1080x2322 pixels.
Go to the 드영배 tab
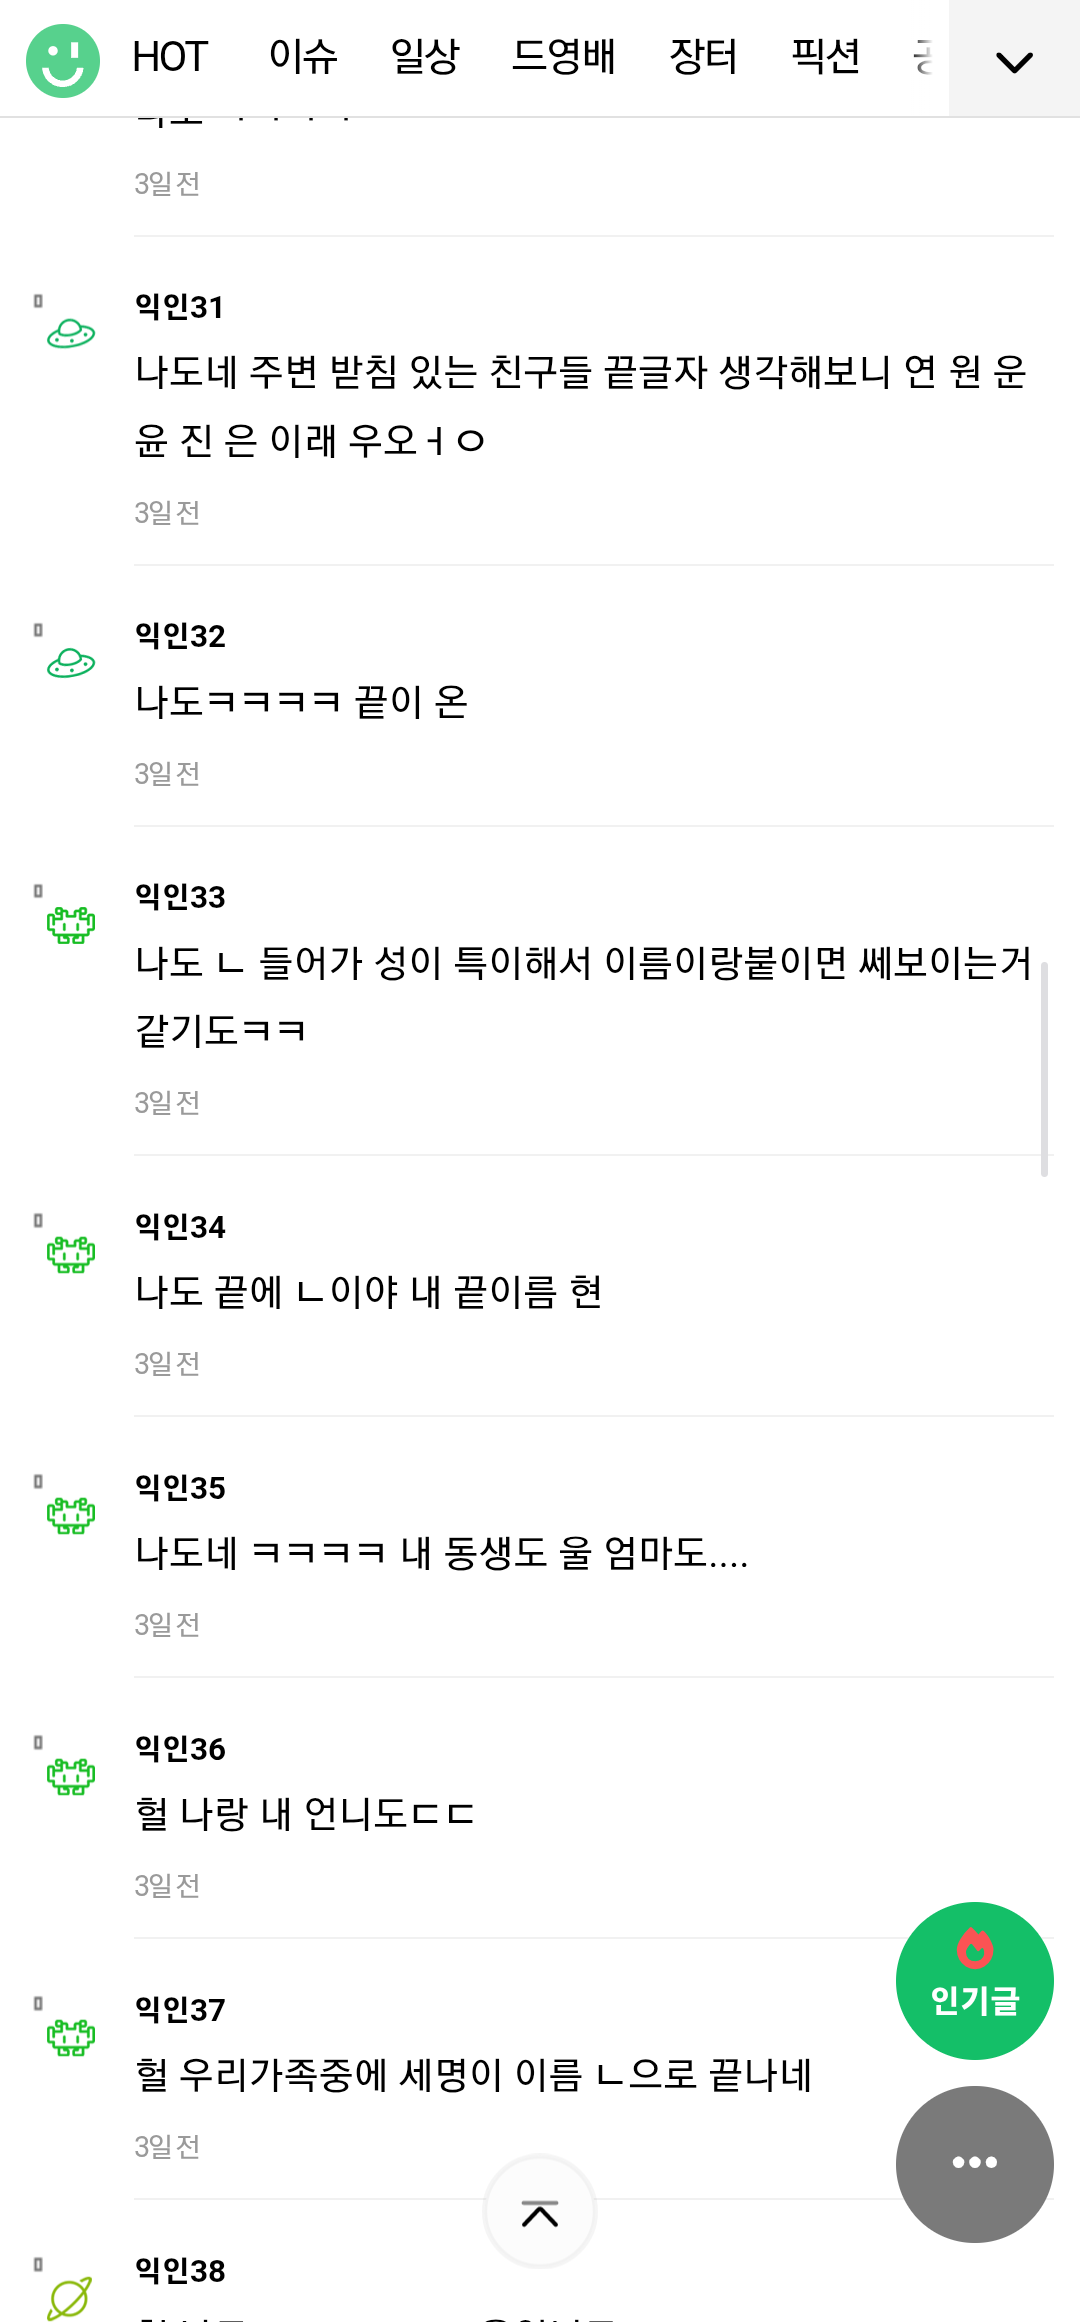pyautogui.click(x=564, y=57)
